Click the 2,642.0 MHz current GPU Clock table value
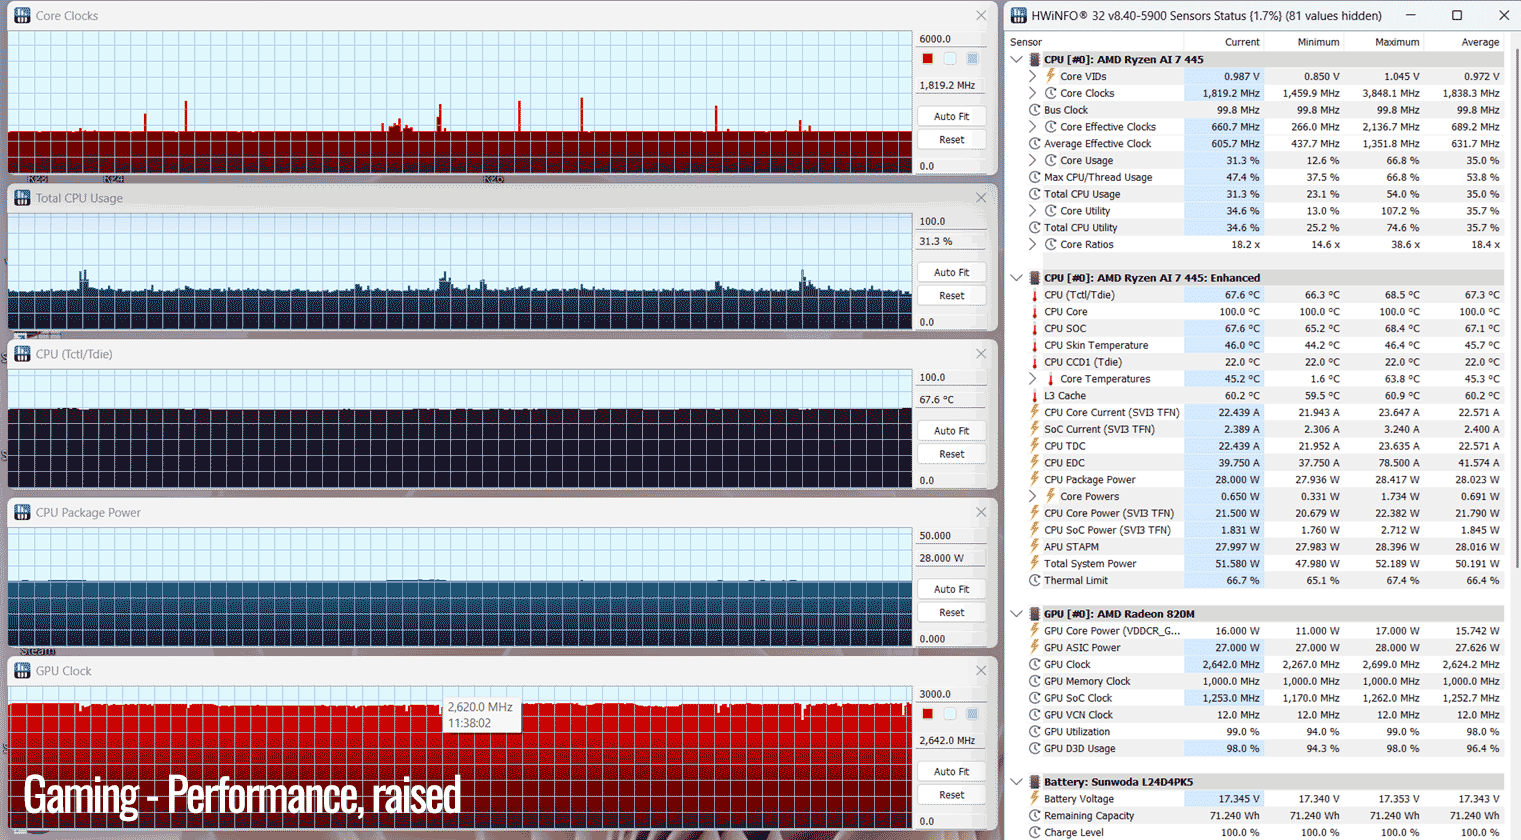Viewport: 1521px width, 840px height. 1230,665
